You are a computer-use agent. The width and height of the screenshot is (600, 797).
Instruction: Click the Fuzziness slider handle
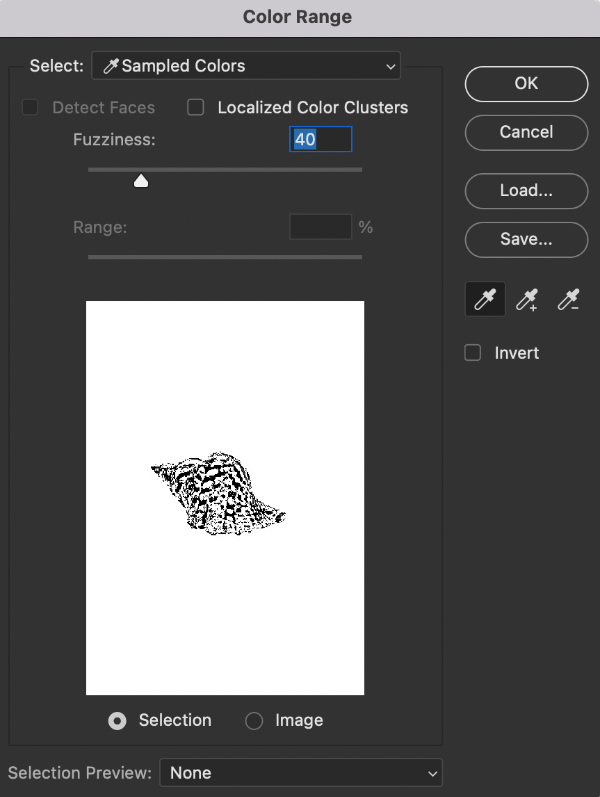[x=141, y=180]
